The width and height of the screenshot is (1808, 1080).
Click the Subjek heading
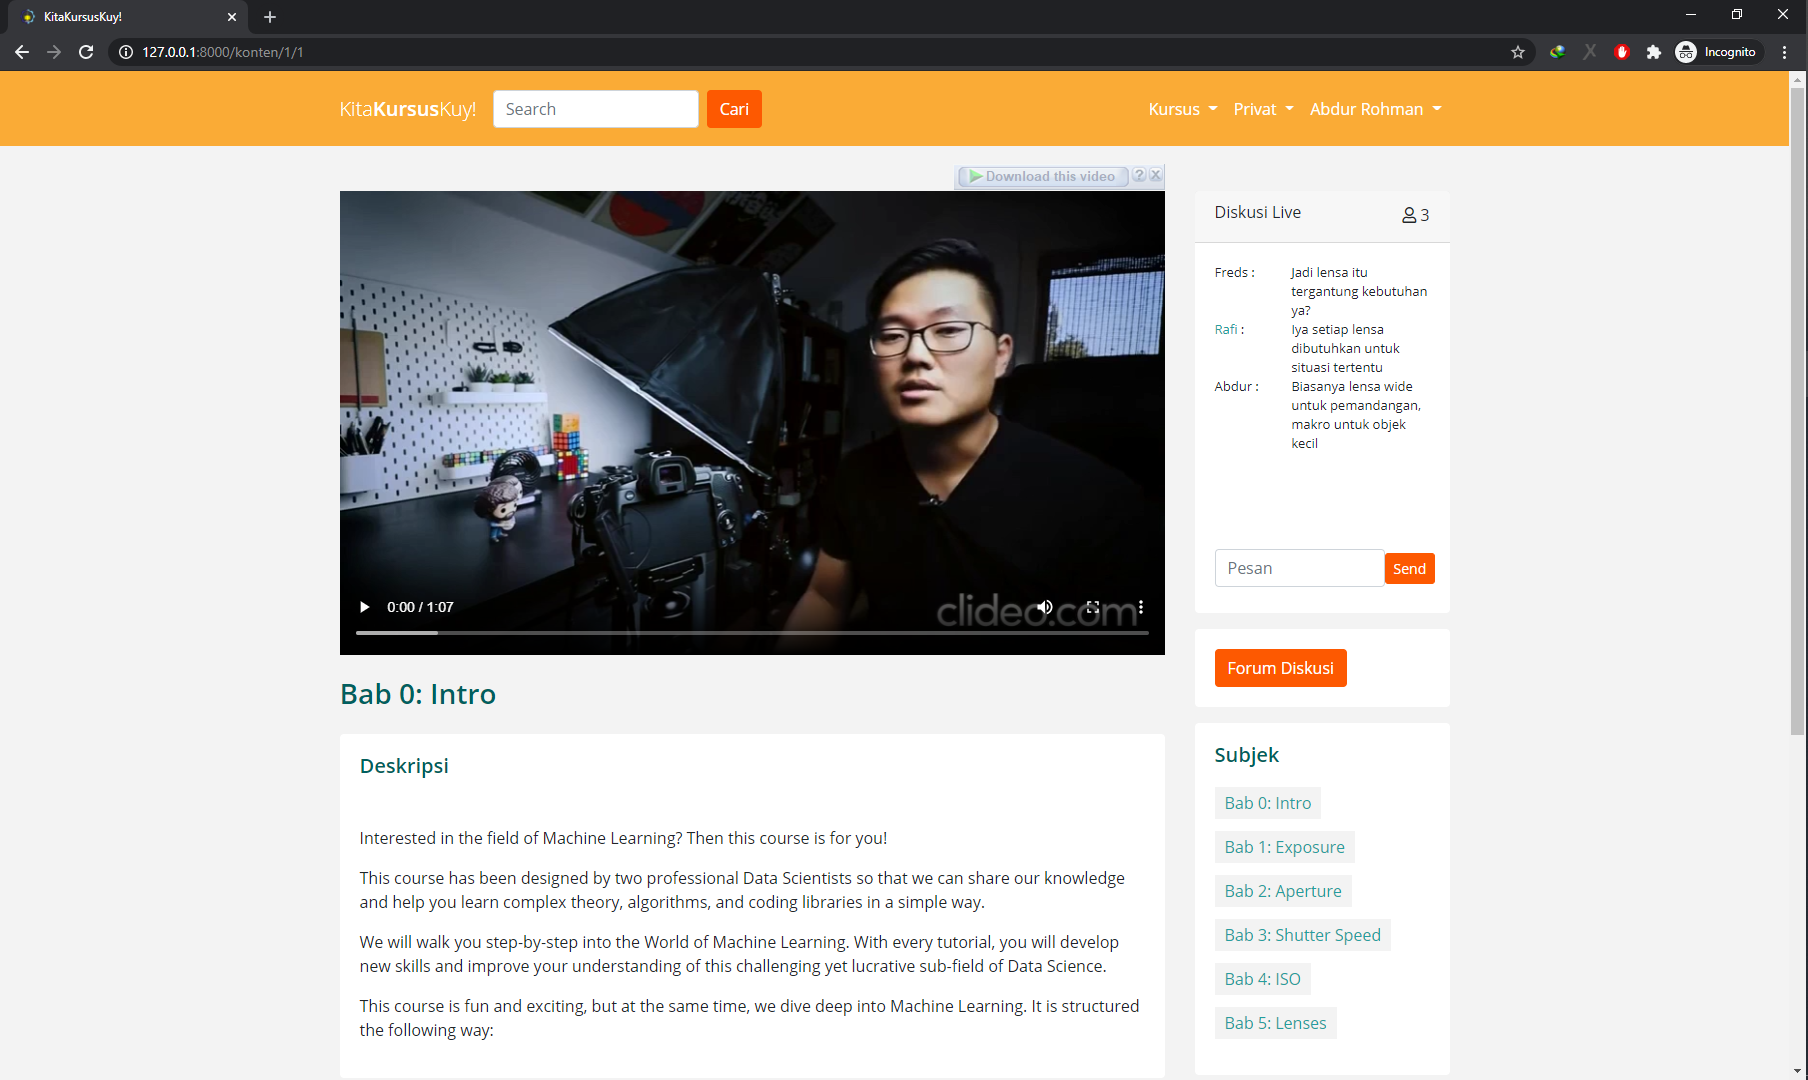(x=1247, y=755)
